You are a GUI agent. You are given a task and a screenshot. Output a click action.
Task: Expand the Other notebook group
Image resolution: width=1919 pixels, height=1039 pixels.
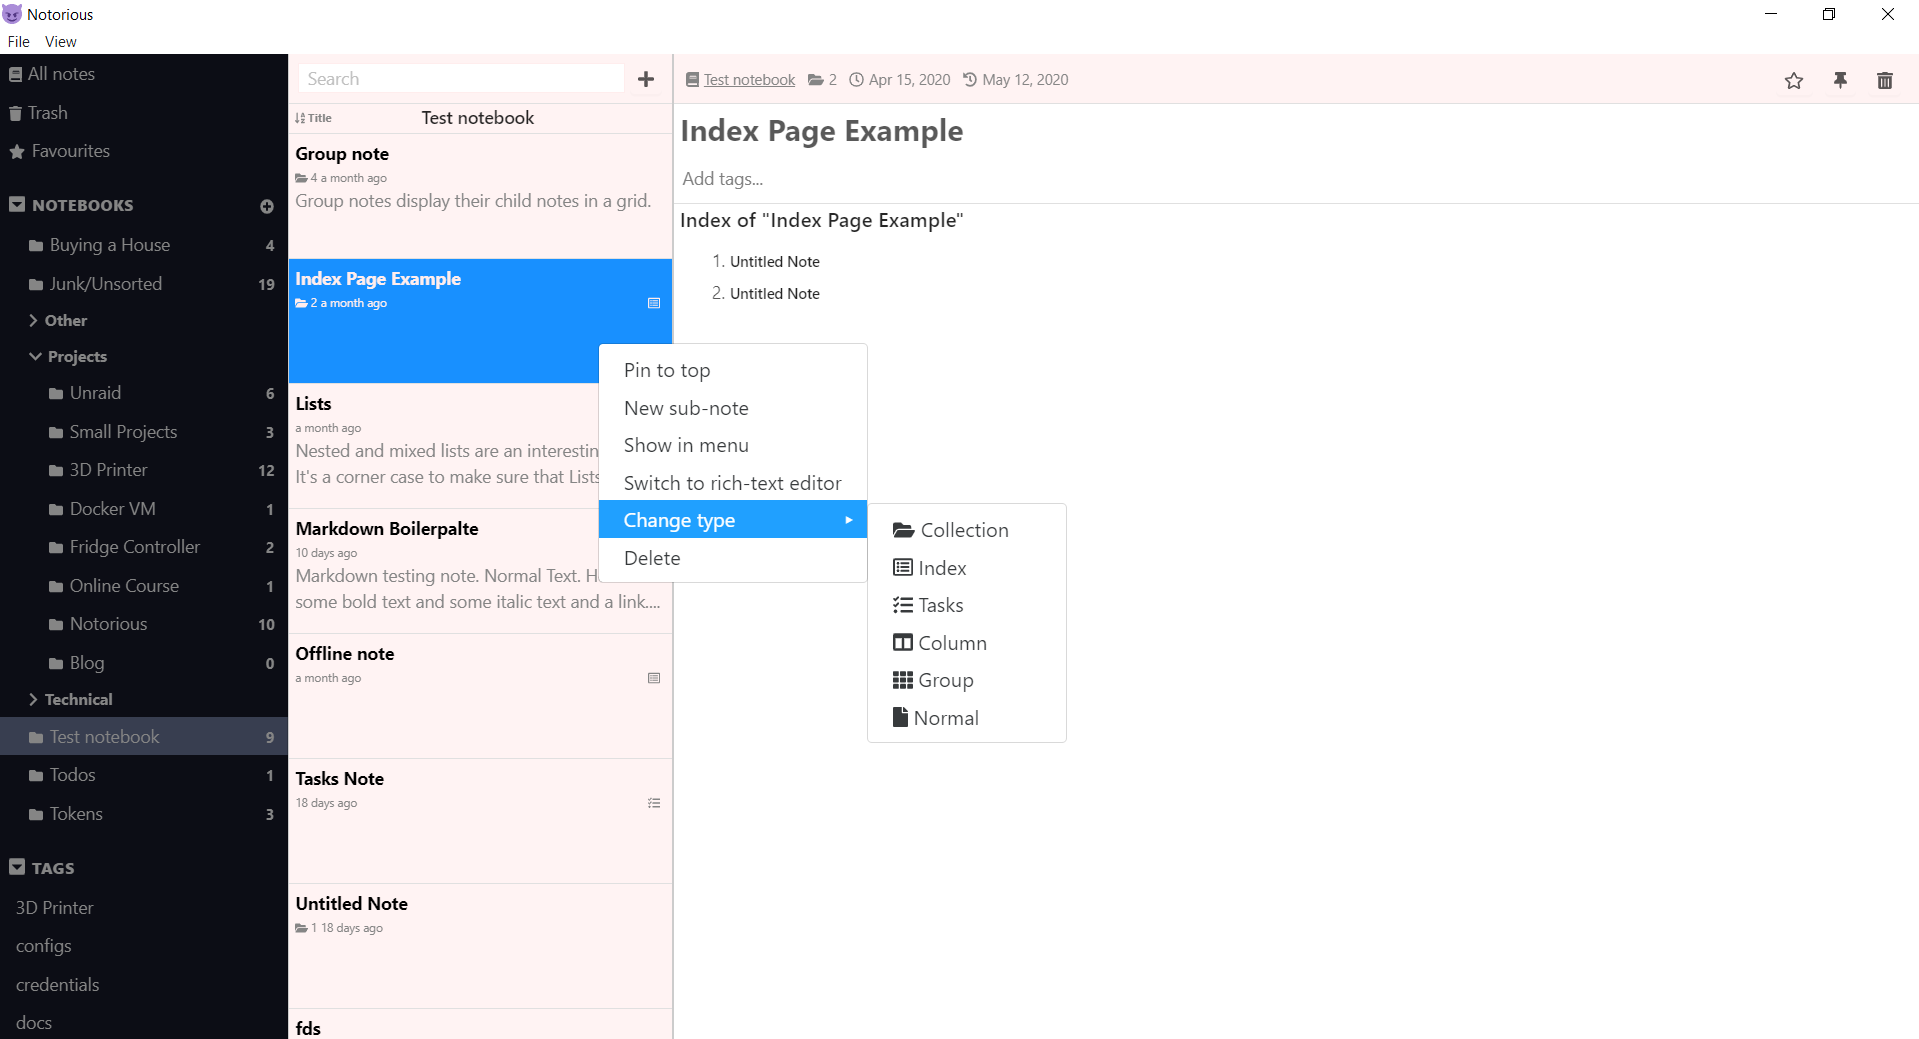tap(33, 321)
